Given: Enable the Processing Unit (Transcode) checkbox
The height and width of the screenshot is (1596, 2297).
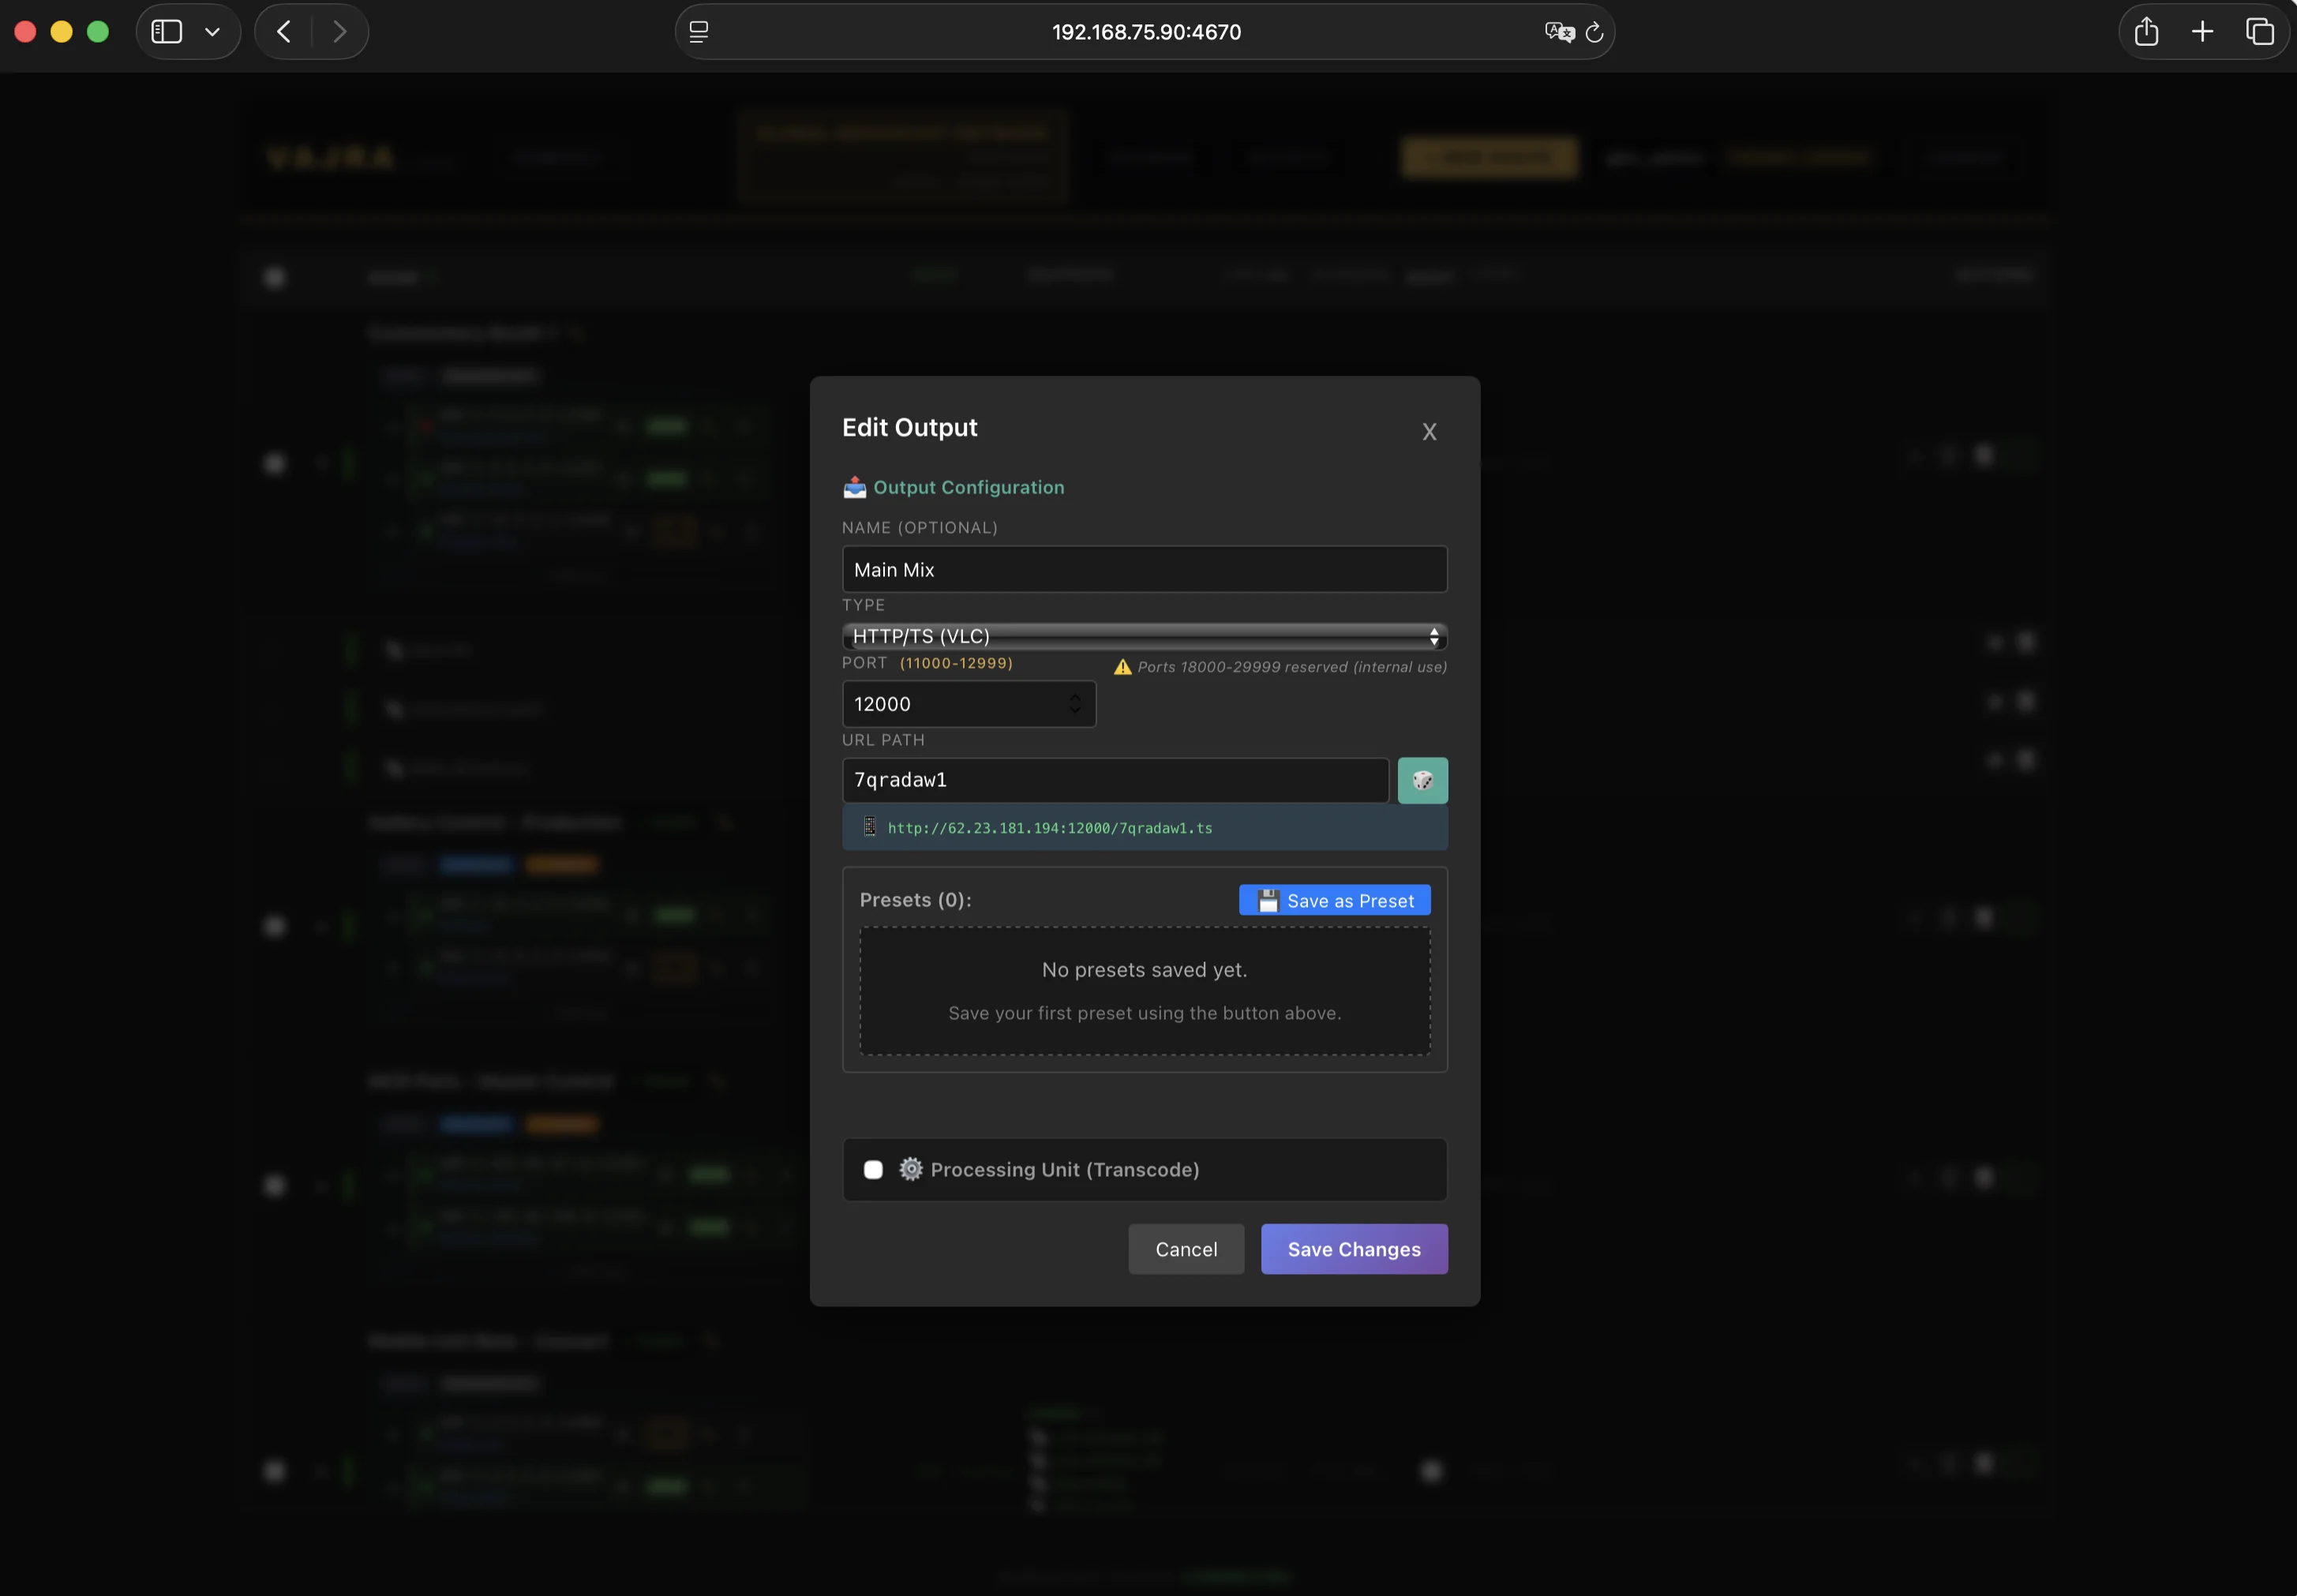Looking at the screenshot, I should [x=872, y=1169].
